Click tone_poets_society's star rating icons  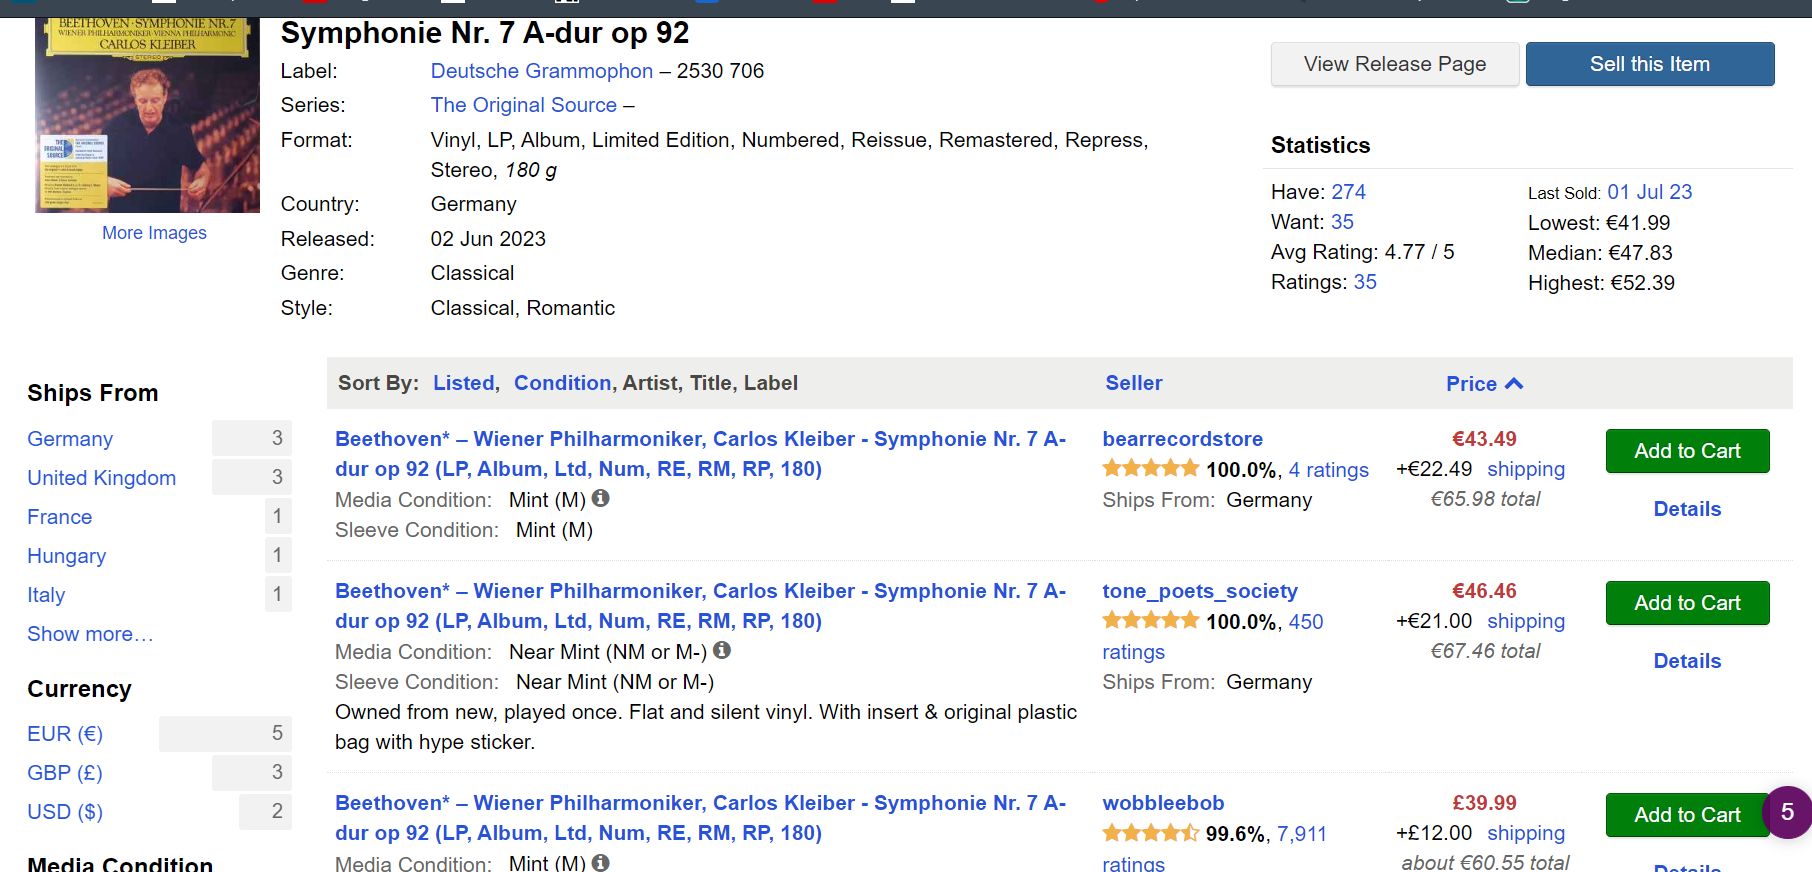[x=1150, y=620]
